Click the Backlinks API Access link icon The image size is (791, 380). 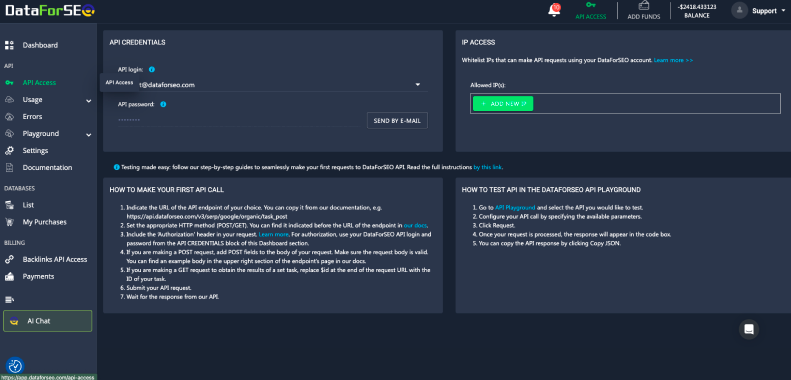pos(9,259)
